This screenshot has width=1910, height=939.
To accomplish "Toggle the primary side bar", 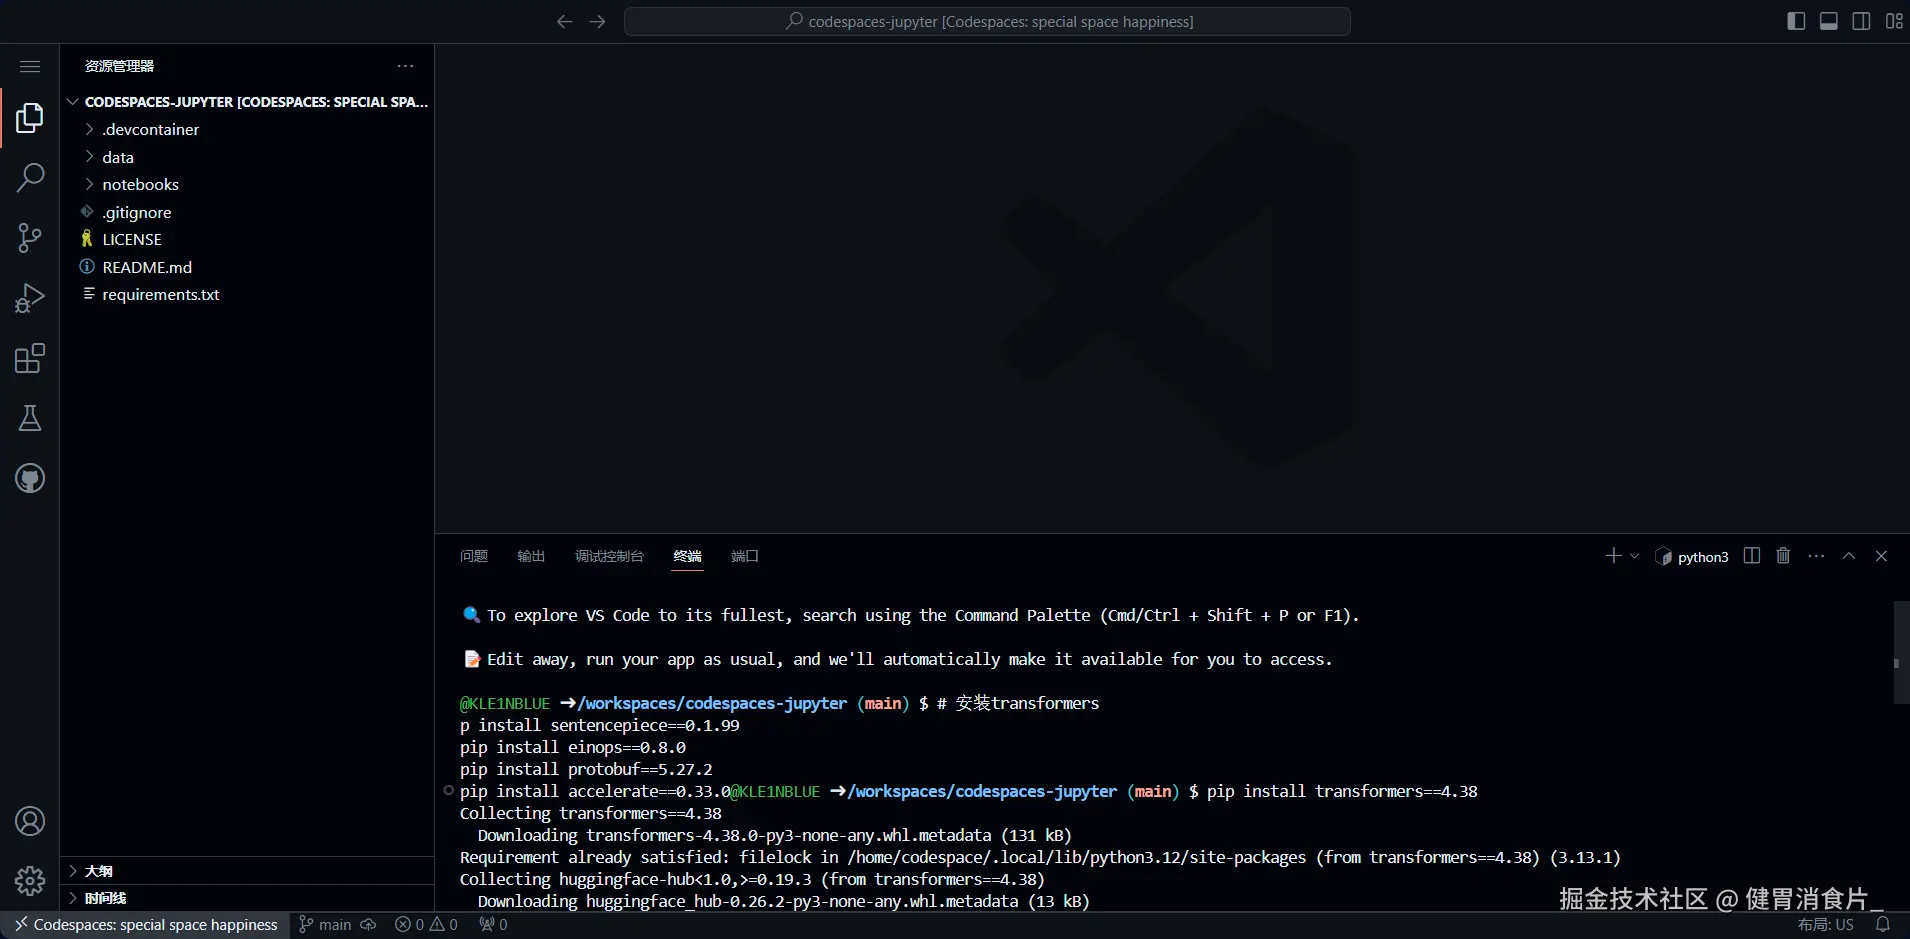I will [1796, 21].
